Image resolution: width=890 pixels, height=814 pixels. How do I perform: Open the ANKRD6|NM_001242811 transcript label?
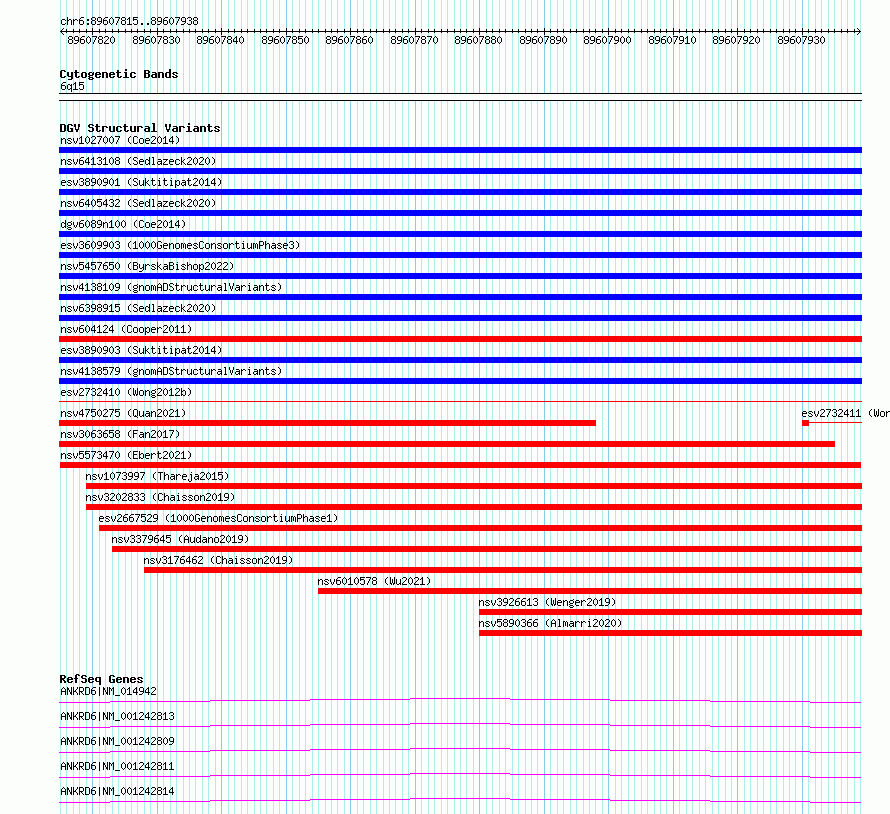(x=117, y=766)
